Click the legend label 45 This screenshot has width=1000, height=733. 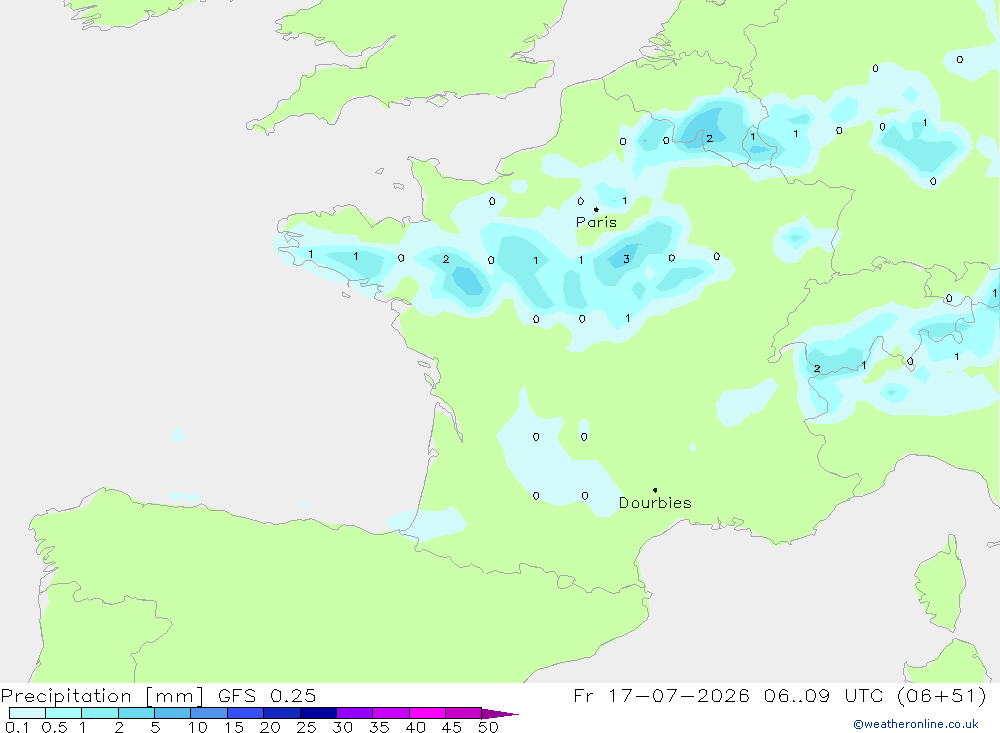coord(452,727)
